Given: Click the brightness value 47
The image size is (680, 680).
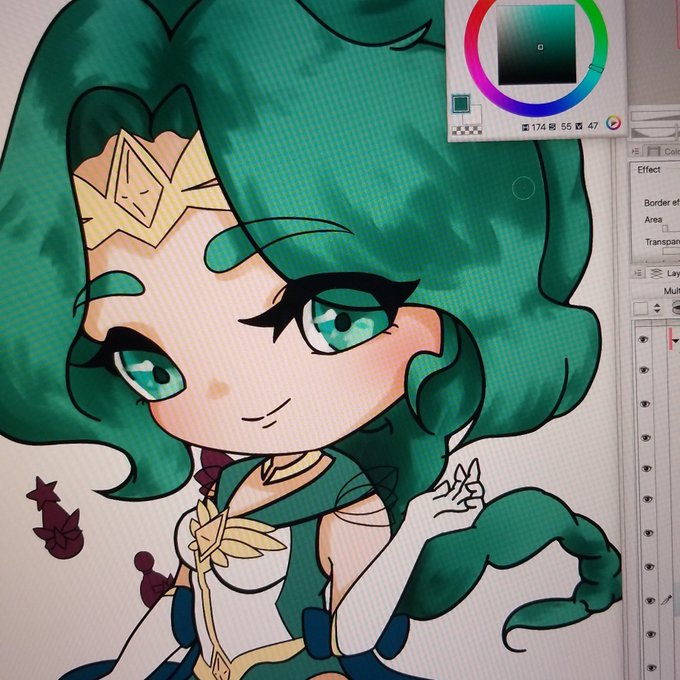Looking at the screenshot, I should [592, 126].
